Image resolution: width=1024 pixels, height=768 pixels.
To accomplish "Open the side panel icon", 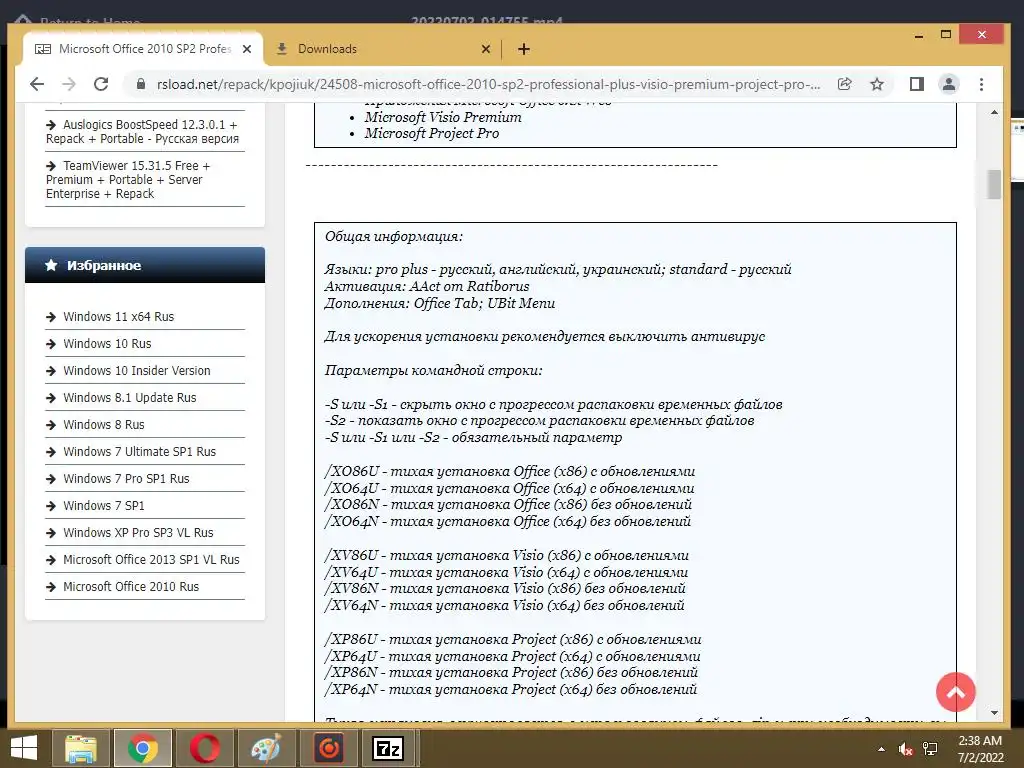I will (916, 84).
